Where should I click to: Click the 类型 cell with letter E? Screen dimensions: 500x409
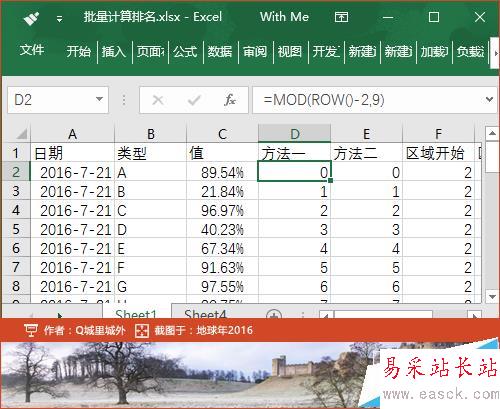click(151, 248)
